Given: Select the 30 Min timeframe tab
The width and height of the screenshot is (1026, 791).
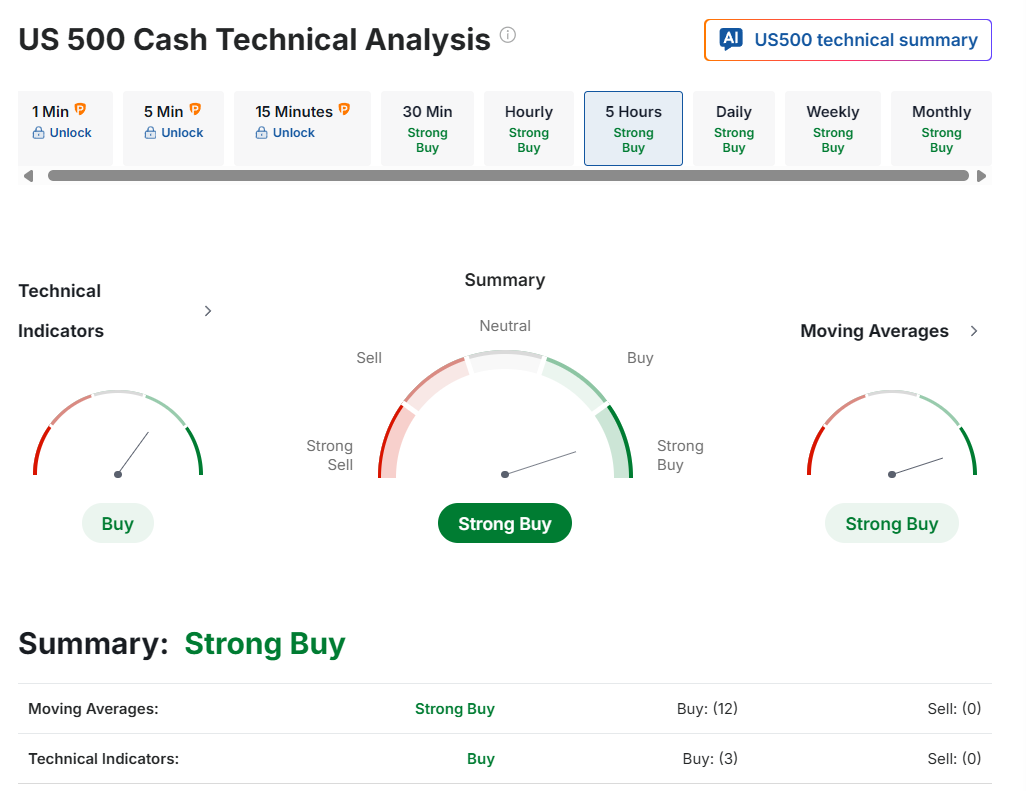Looking at the screenshot, I should click(x=427, y=129).
